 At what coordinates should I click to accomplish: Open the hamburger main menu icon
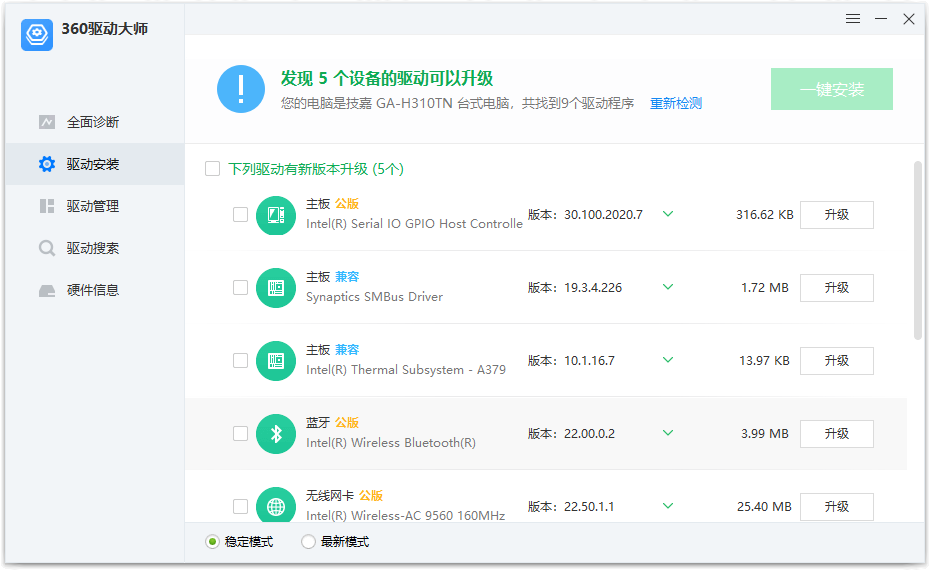[x=853, y=19]
